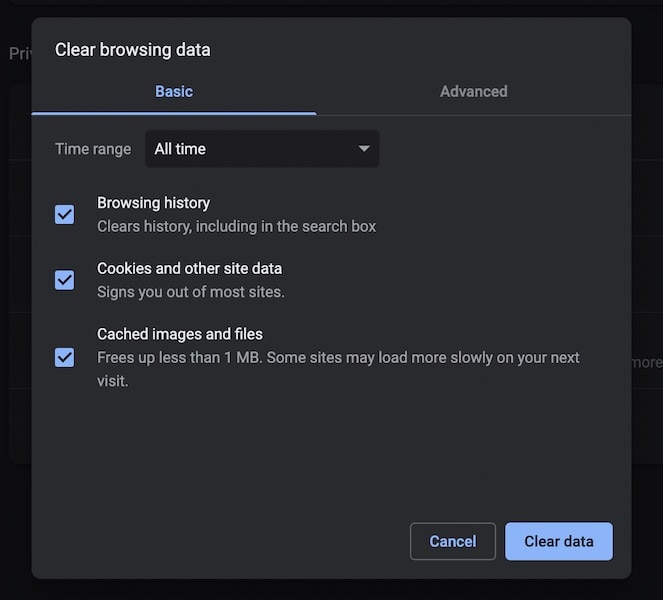Click "Clears history, including in the search box" text
The width and height of the screenshot is (663, 600).
point(236,227)
